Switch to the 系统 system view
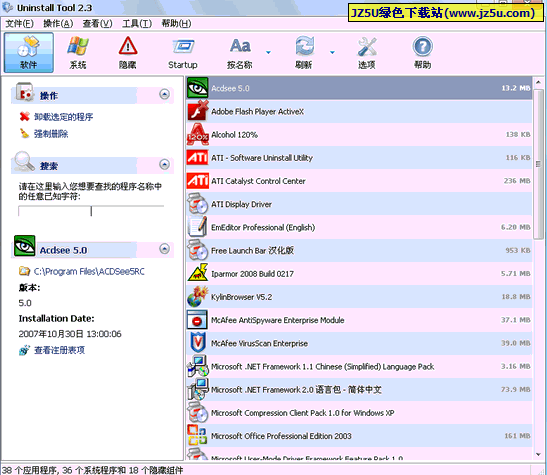547x475 pixels. (78, 53)
